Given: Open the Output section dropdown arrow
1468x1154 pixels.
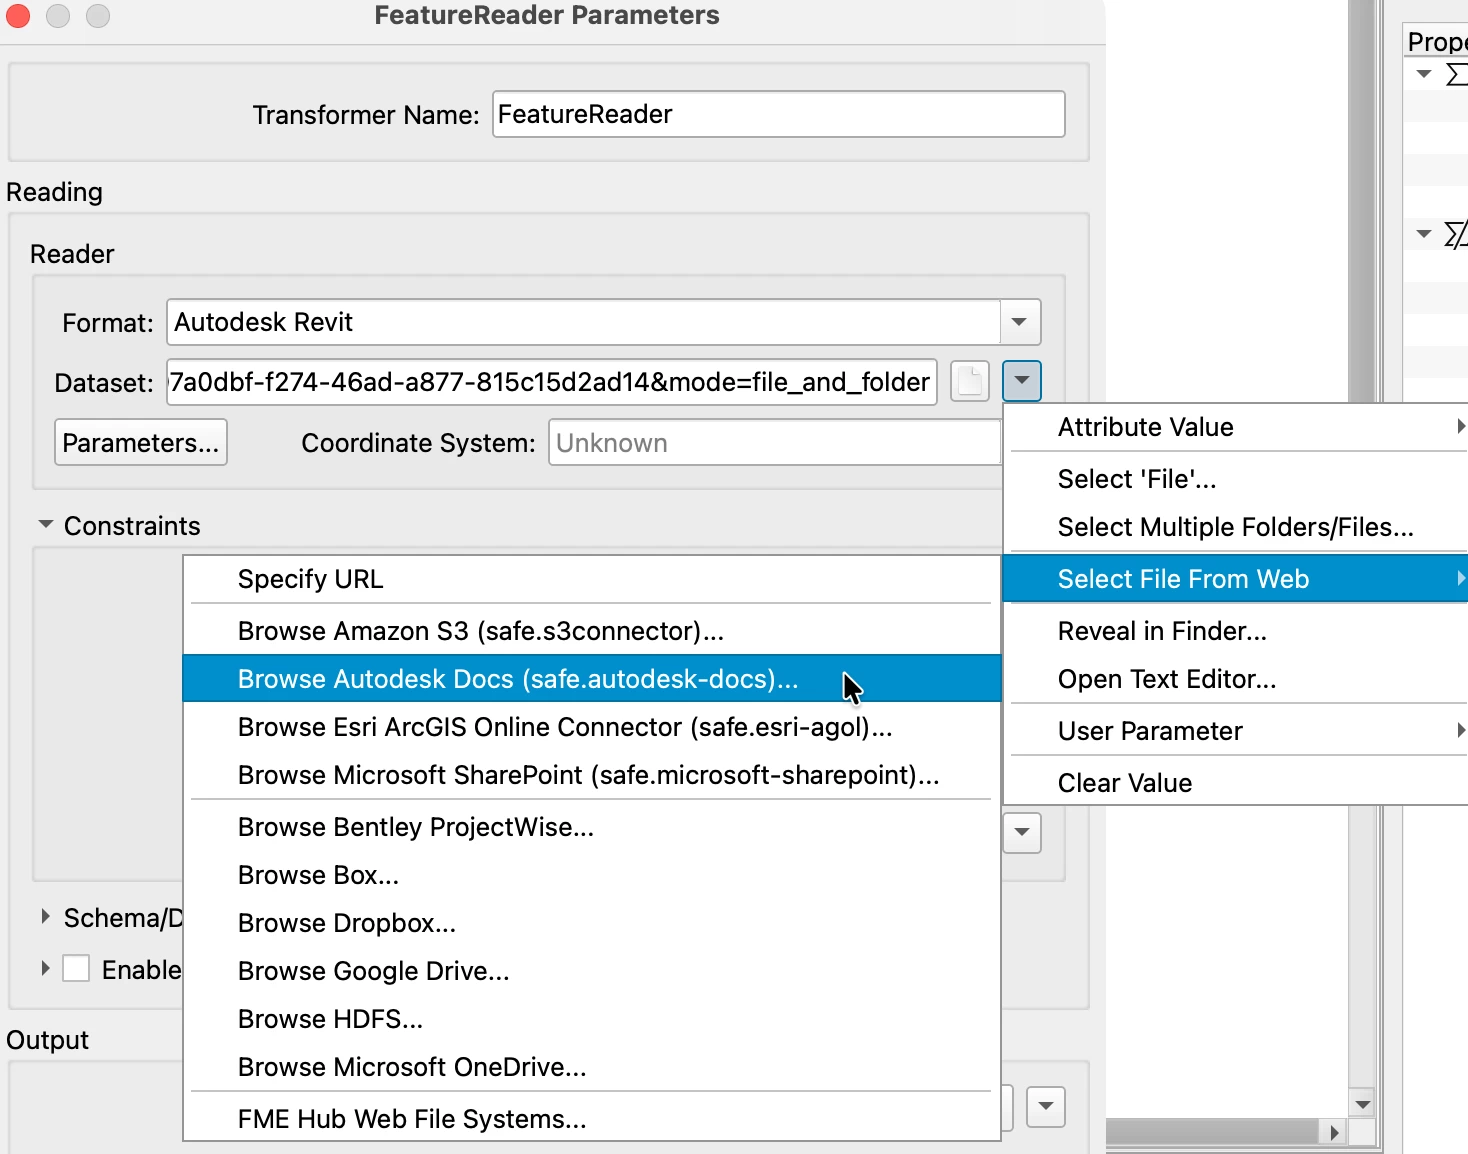Looking at the screenshot, I should pos(1046,1106).
